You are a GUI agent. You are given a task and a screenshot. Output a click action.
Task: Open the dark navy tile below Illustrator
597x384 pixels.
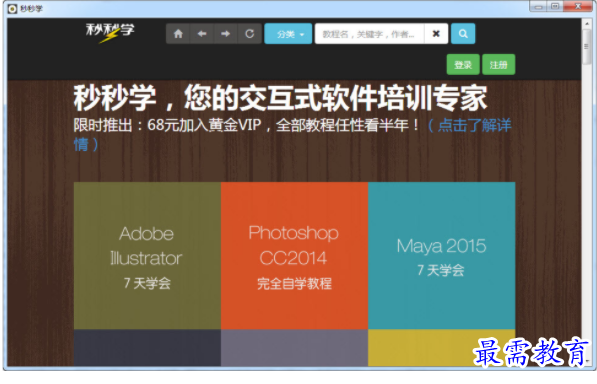pos(147,348)
